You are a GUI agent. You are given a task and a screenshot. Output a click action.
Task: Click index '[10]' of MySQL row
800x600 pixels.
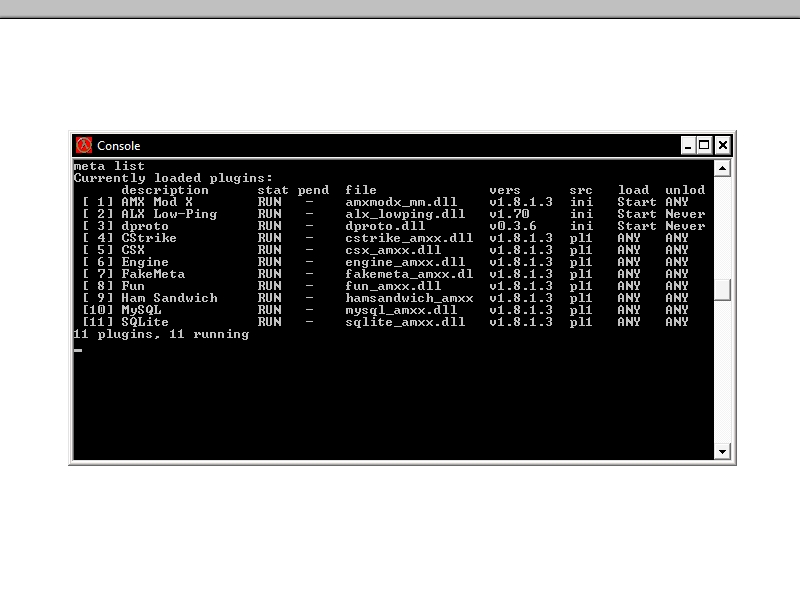[x=97, y=310]
